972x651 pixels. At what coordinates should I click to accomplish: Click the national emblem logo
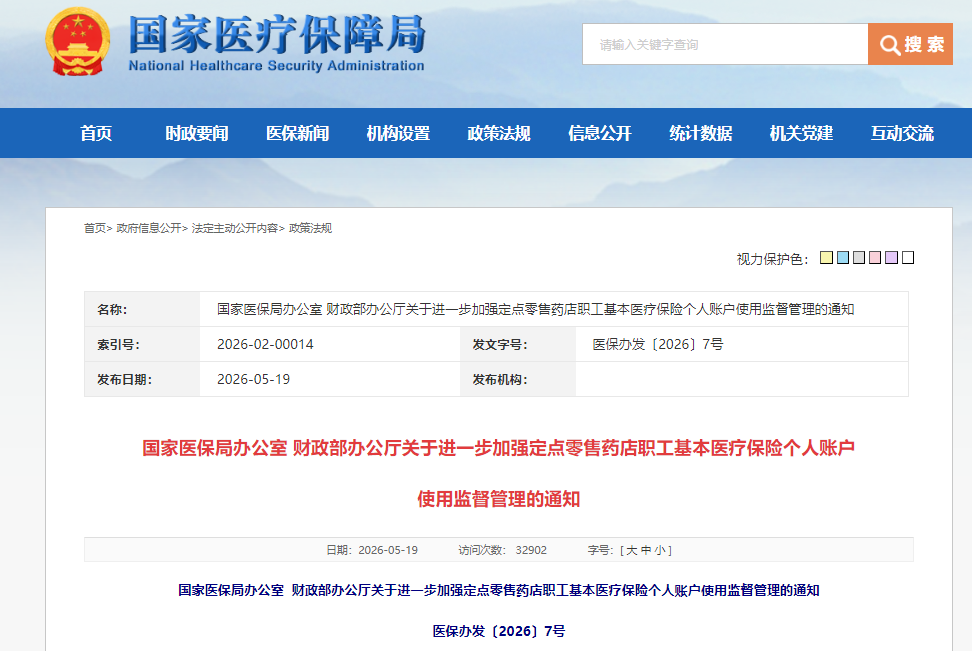click(77, 42)
